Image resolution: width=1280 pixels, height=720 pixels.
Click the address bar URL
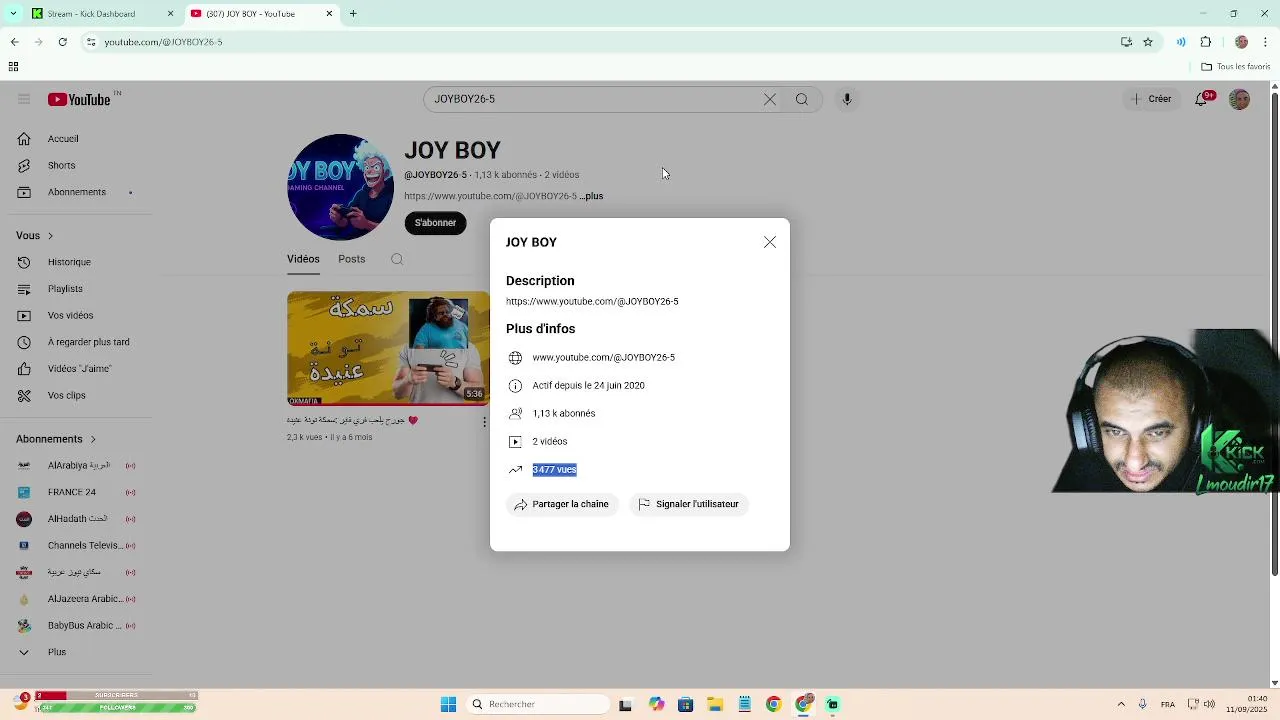tap(163, 42)
